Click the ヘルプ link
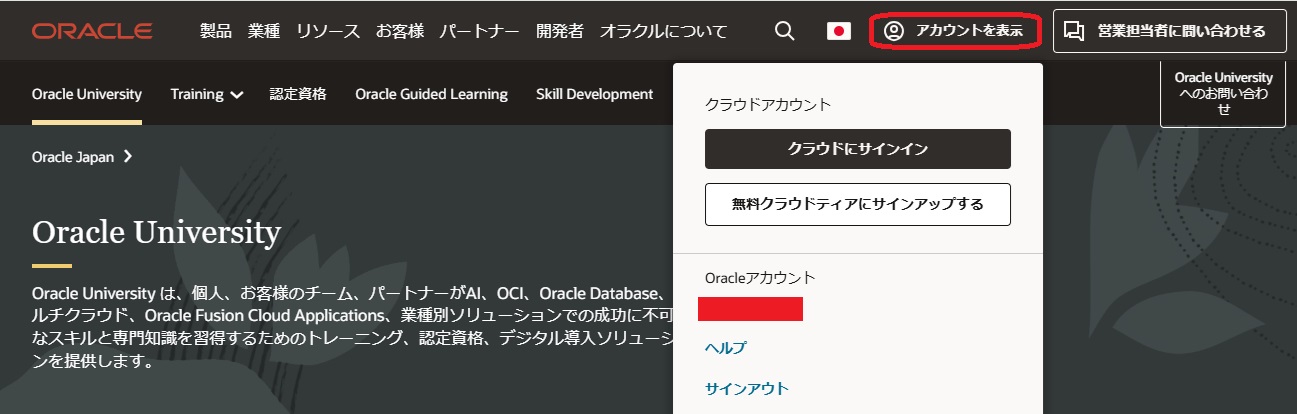This screenshot has width=1297, height=414. click(x=726, y=348)
